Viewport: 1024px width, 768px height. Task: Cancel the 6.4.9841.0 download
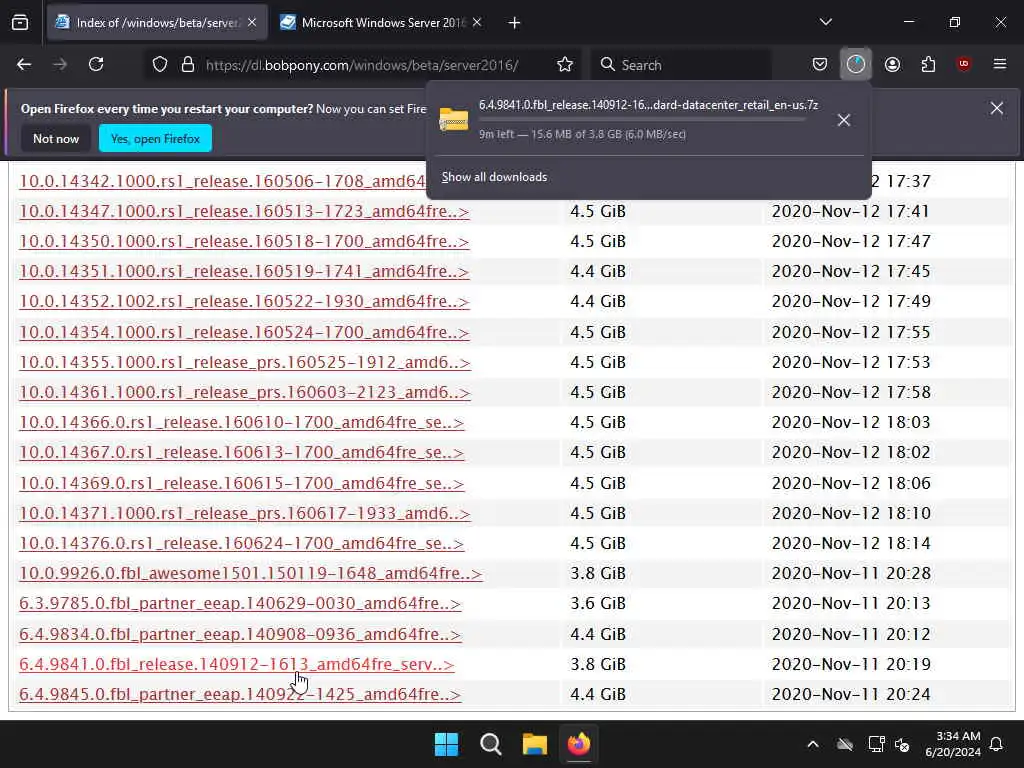click(844, 120)
